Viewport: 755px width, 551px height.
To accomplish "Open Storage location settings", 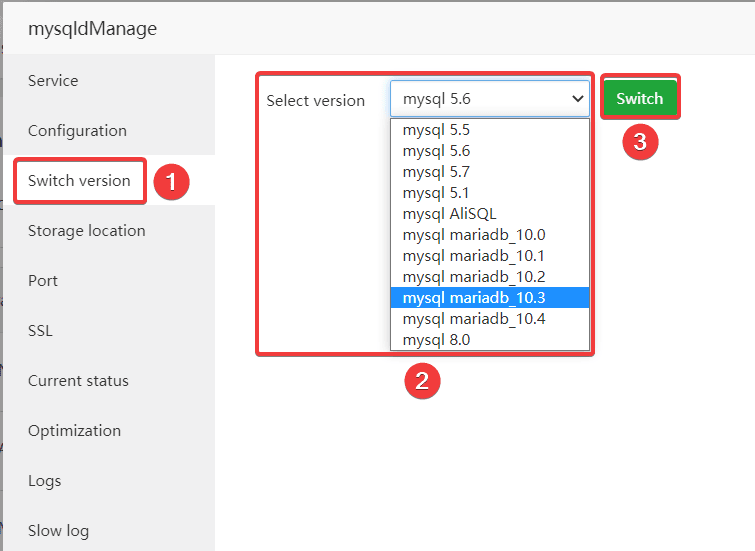I will pyautogui.click(x=86, y=231).
